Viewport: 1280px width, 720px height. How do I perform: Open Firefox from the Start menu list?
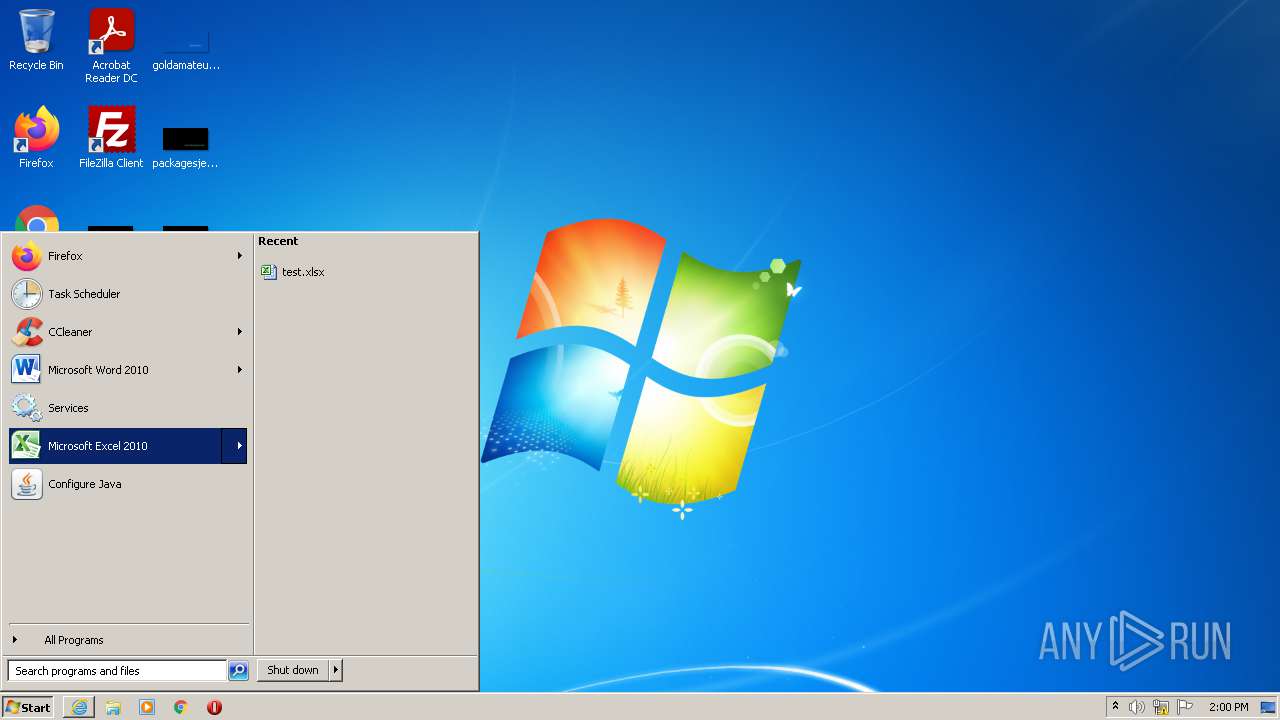coord(128,256)
